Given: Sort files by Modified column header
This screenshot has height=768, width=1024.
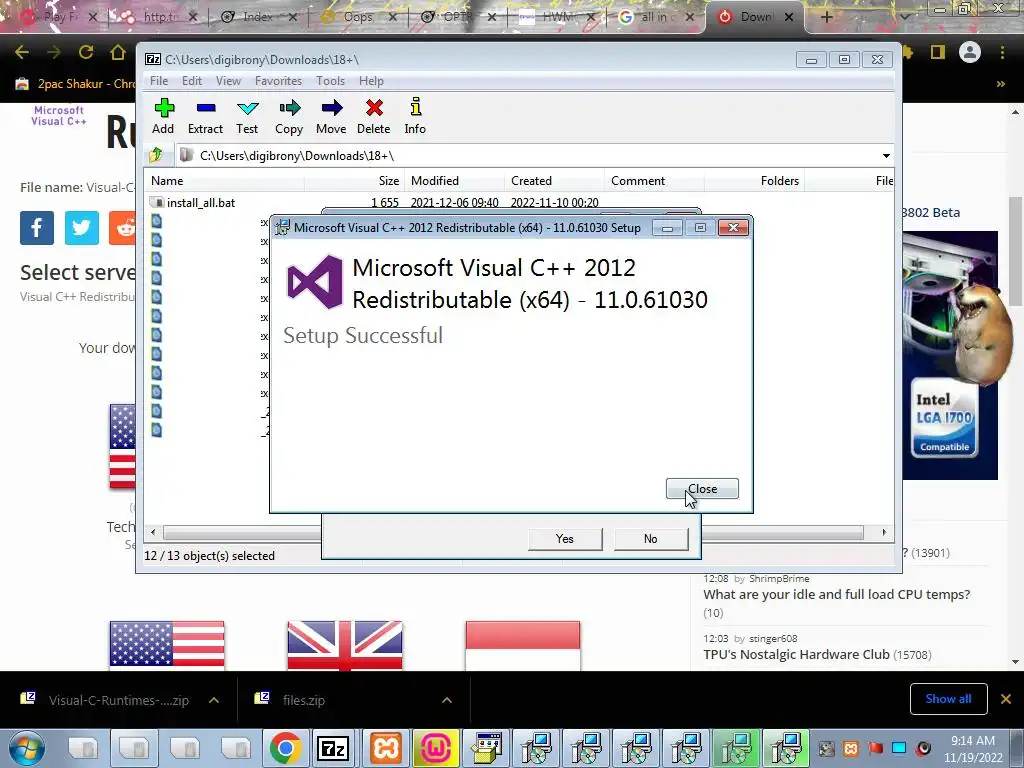Looking at the screenshot, I should coord(455,181).
